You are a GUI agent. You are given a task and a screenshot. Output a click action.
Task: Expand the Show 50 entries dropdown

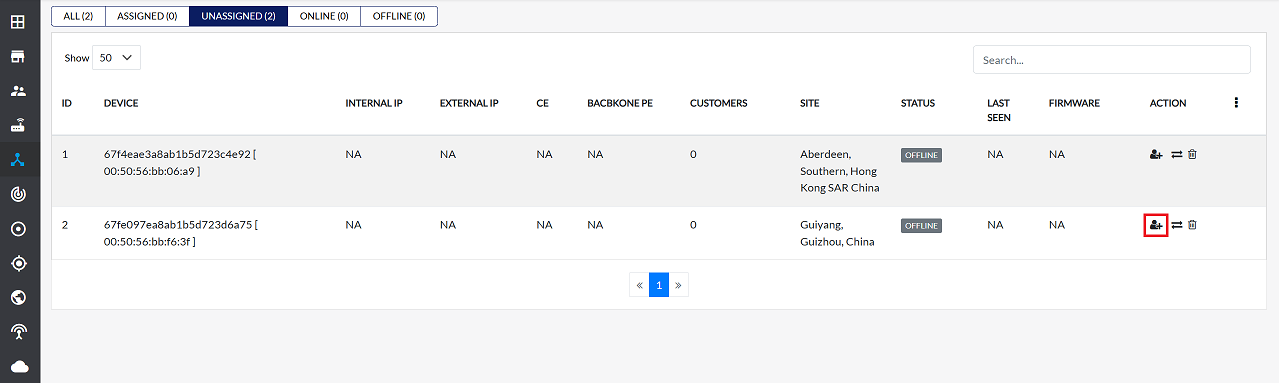(x=116, y=58)
